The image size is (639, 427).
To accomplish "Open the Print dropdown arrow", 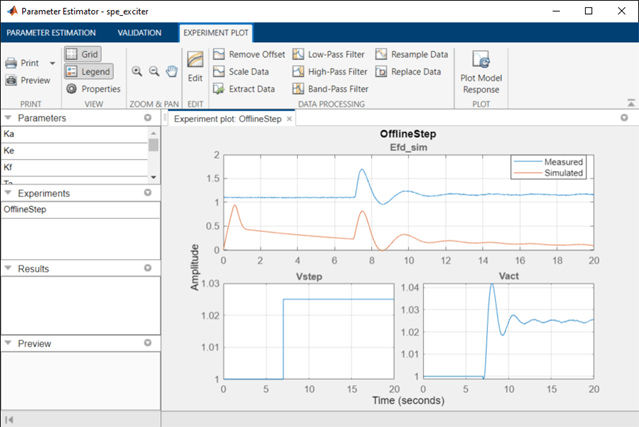I will [x=53, y=63].
